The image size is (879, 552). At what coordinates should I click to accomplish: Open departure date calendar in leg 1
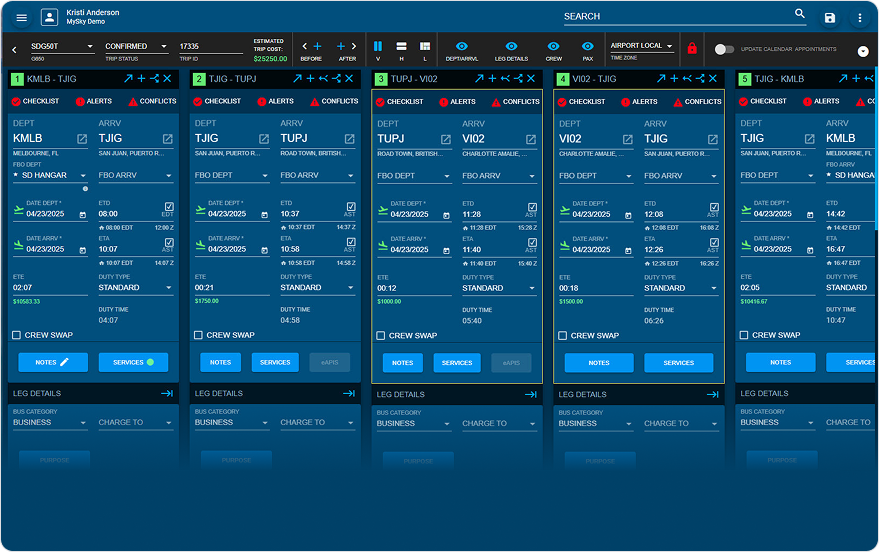click(83, 215)
